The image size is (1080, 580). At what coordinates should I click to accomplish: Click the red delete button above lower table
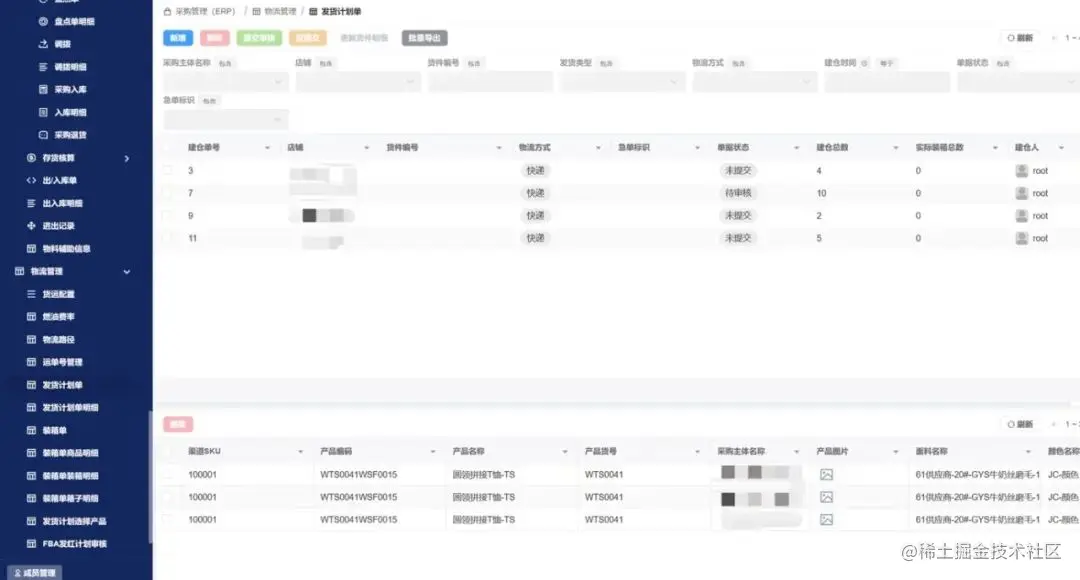[x=178, y=424]
